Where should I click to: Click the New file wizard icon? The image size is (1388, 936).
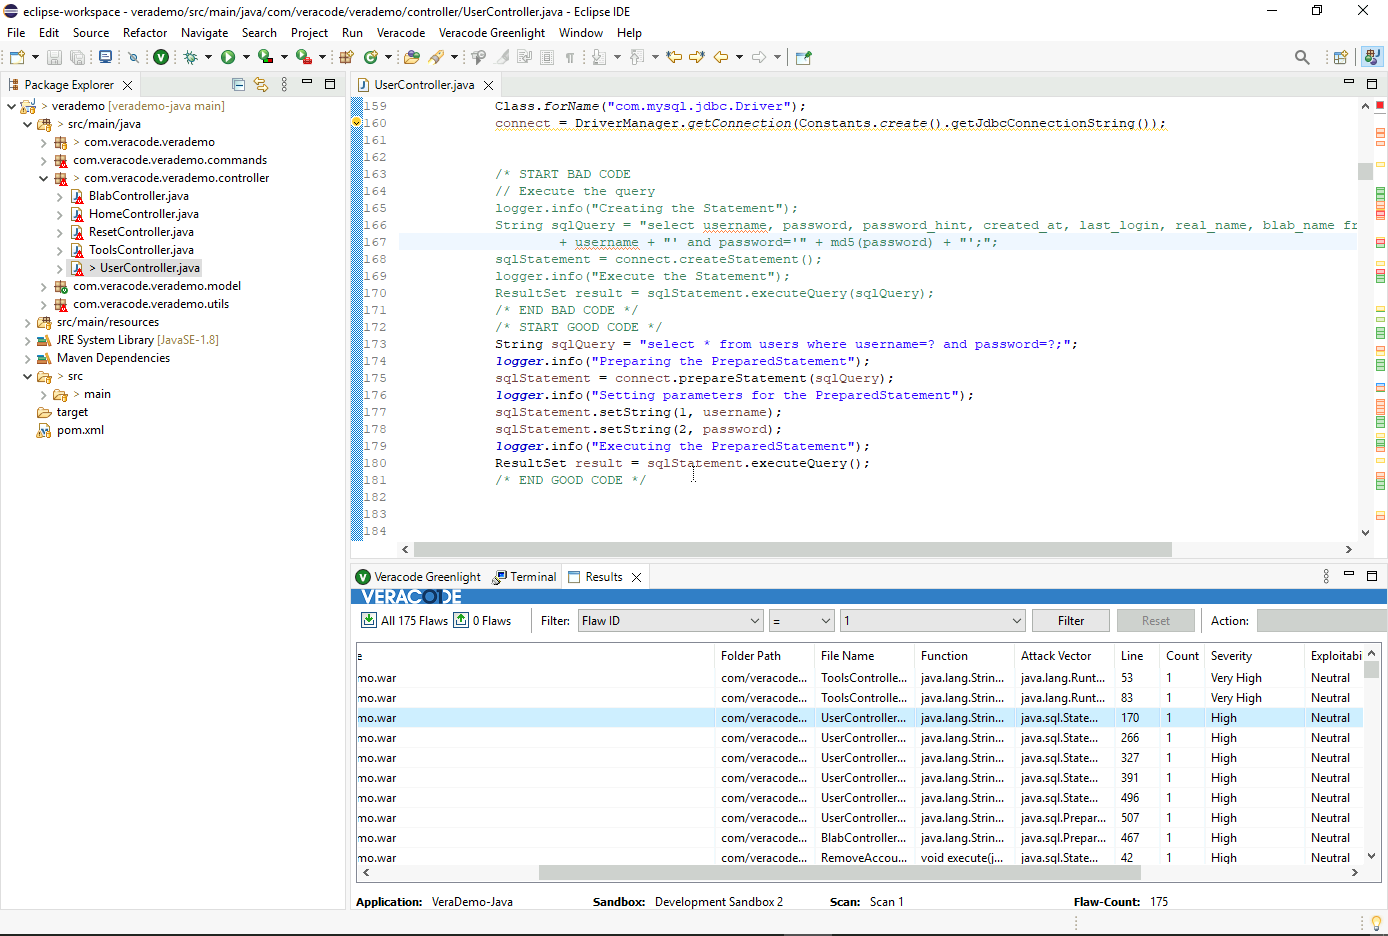[17, 57]
